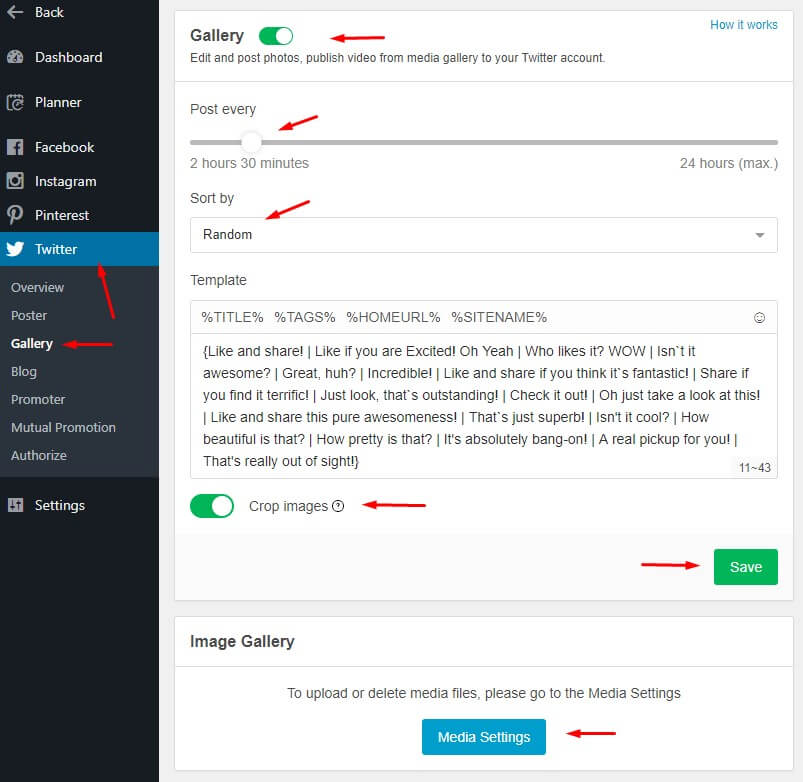Open the Overview submenu item

tap(37, 287)
